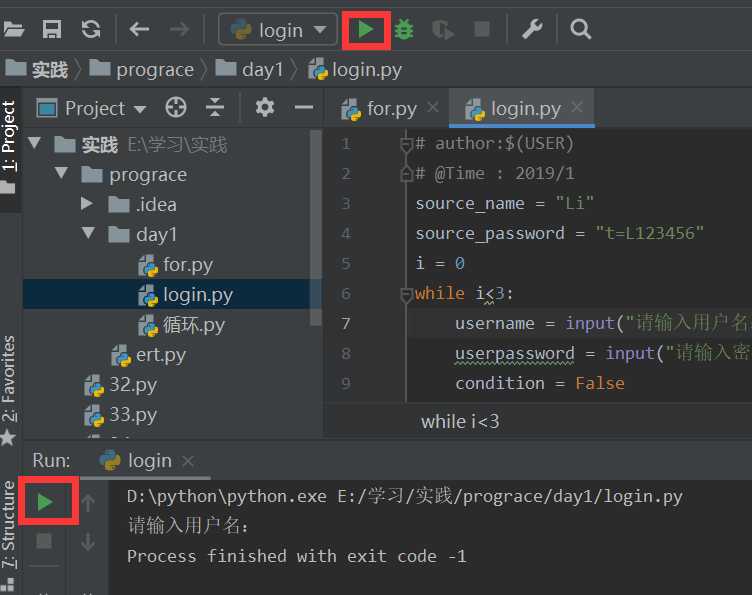Viewport: 752px width, 595px height.
Task: Select 32.py in the project tree
Action: [120, 385]
